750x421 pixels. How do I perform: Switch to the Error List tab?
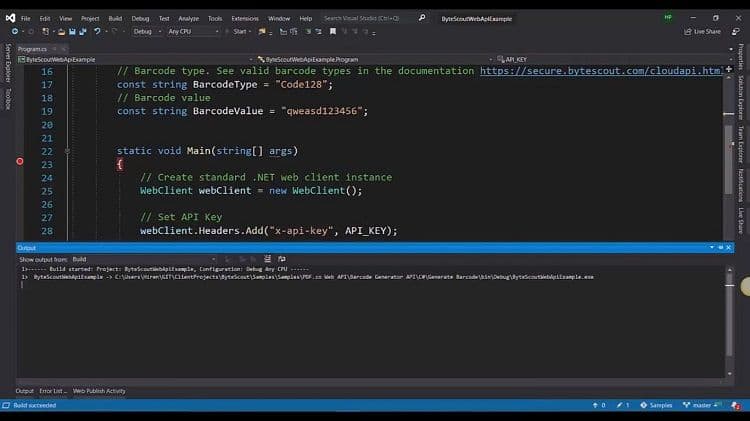53,391
